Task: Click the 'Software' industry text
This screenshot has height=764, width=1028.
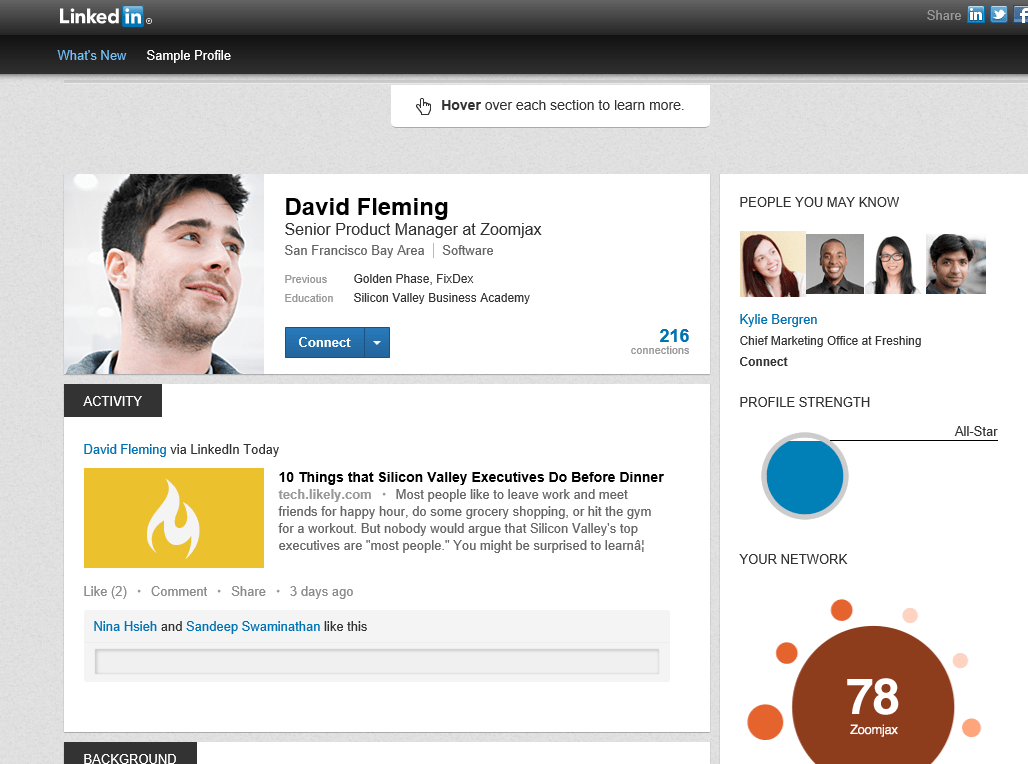Action: [467, 251]
